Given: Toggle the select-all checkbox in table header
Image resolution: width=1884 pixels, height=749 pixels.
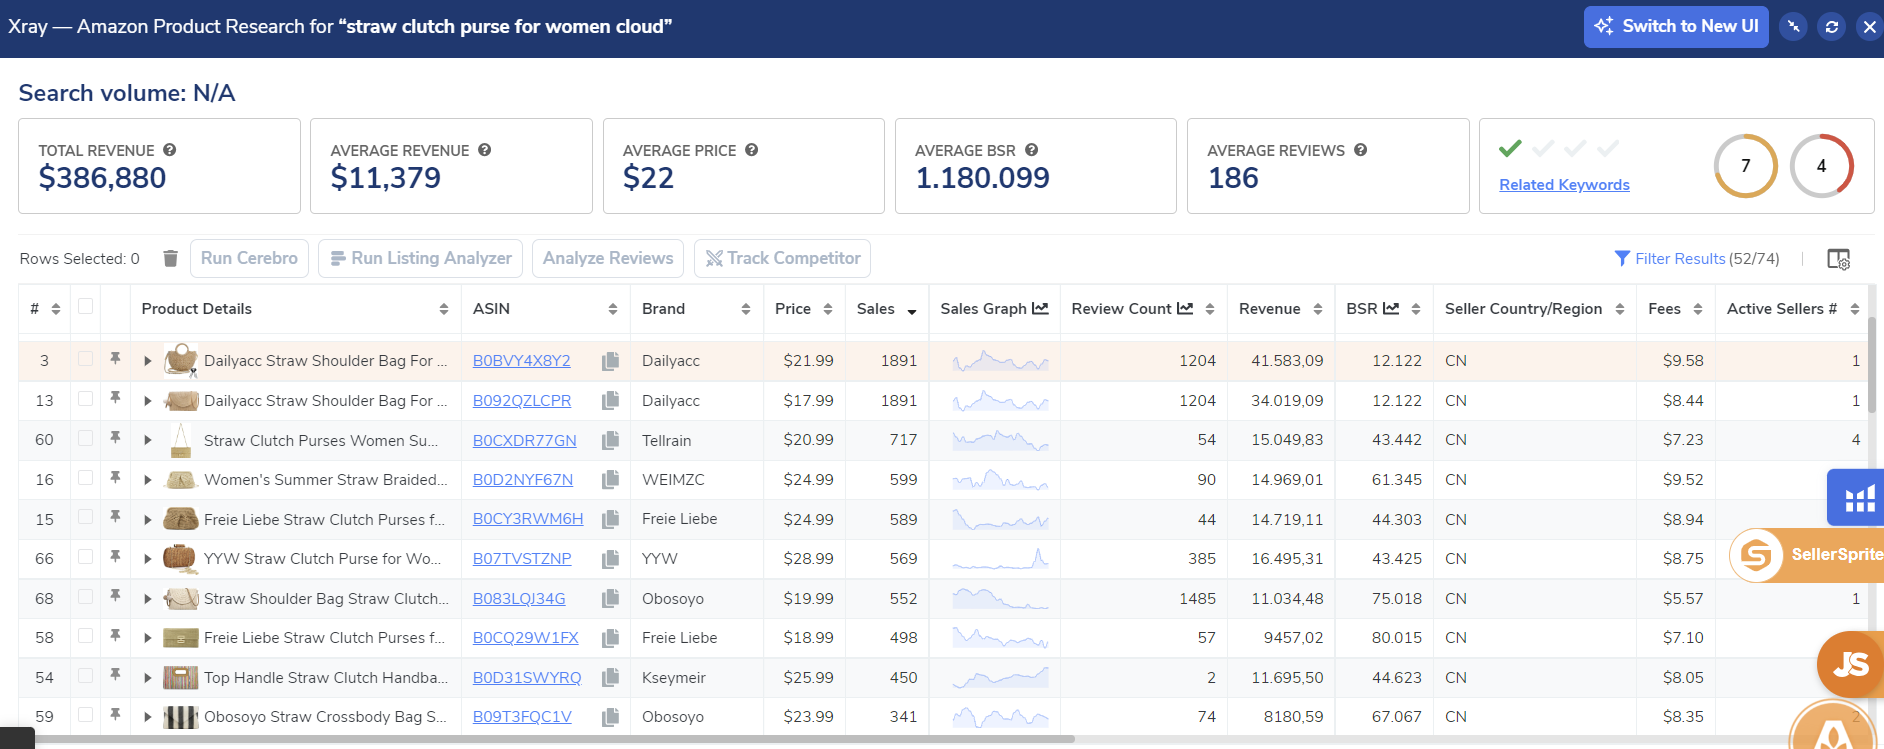Looking at the screenshot, I should [86, 306].
